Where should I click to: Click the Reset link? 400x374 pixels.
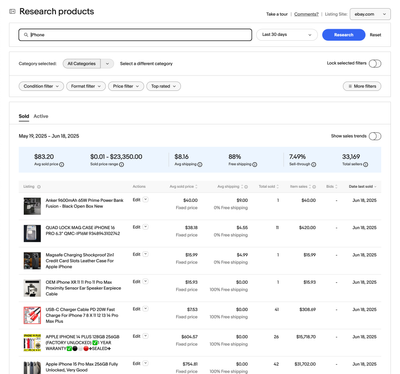(x=375, y=35)
